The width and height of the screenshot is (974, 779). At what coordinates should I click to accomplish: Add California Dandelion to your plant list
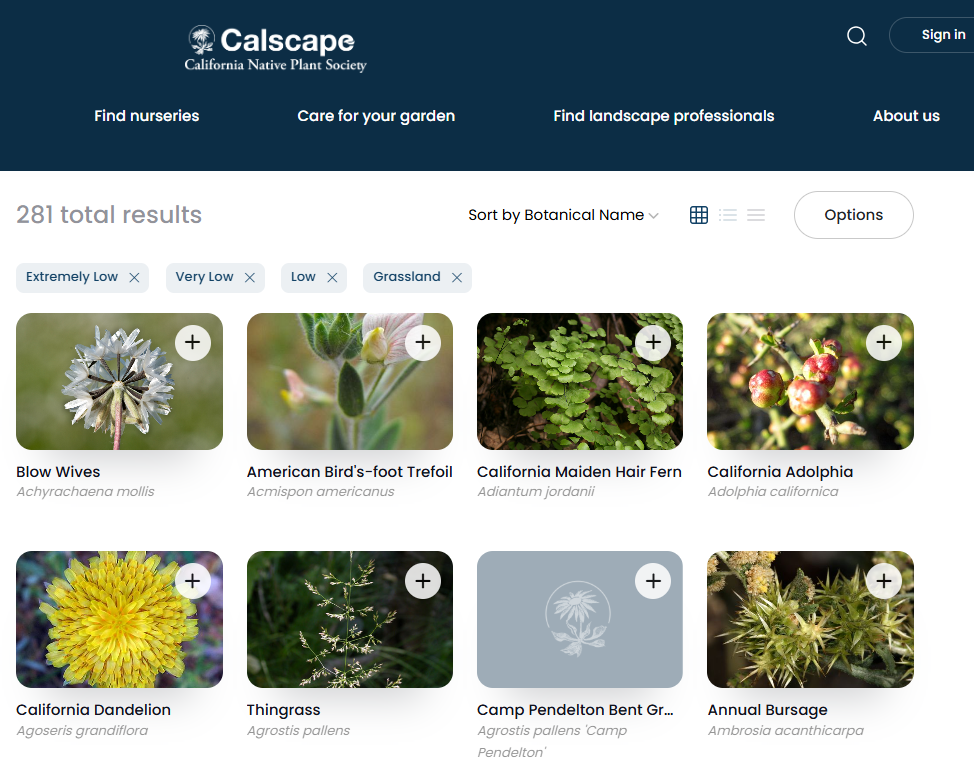pyautogui.click(x=193, y=580)
